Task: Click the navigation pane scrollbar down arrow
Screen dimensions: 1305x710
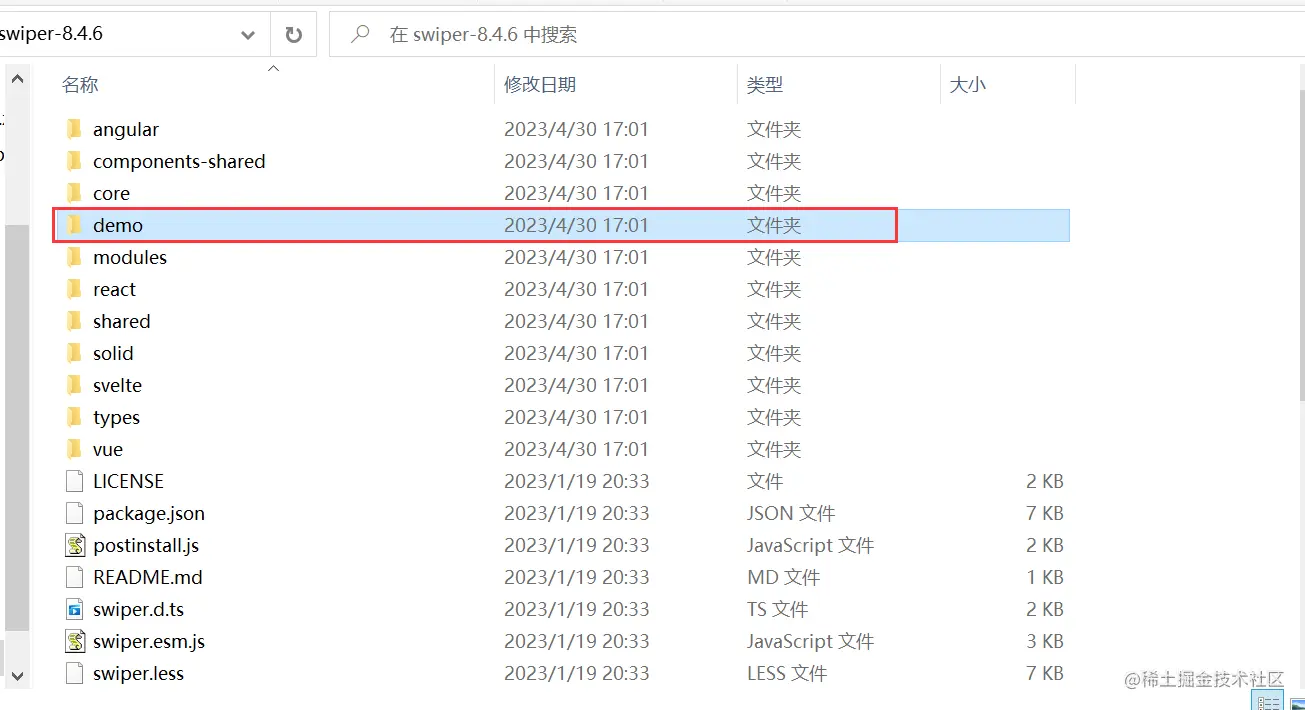Action: pyautogui.click(x=17, y=675)
